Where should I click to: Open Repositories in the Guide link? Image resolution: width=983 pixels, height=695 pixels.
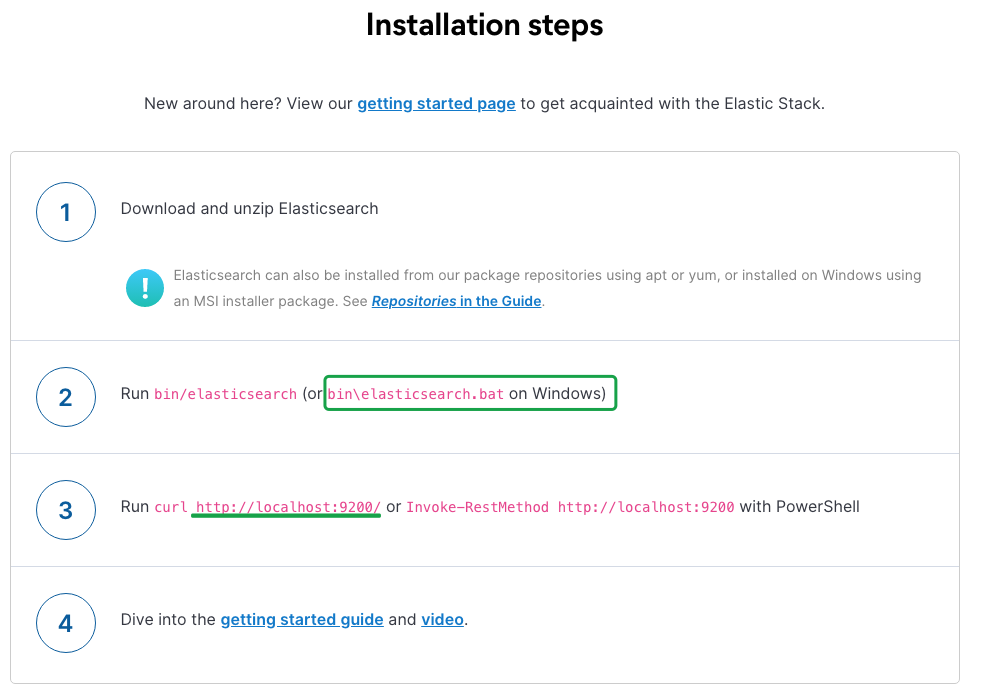point(456,301)
